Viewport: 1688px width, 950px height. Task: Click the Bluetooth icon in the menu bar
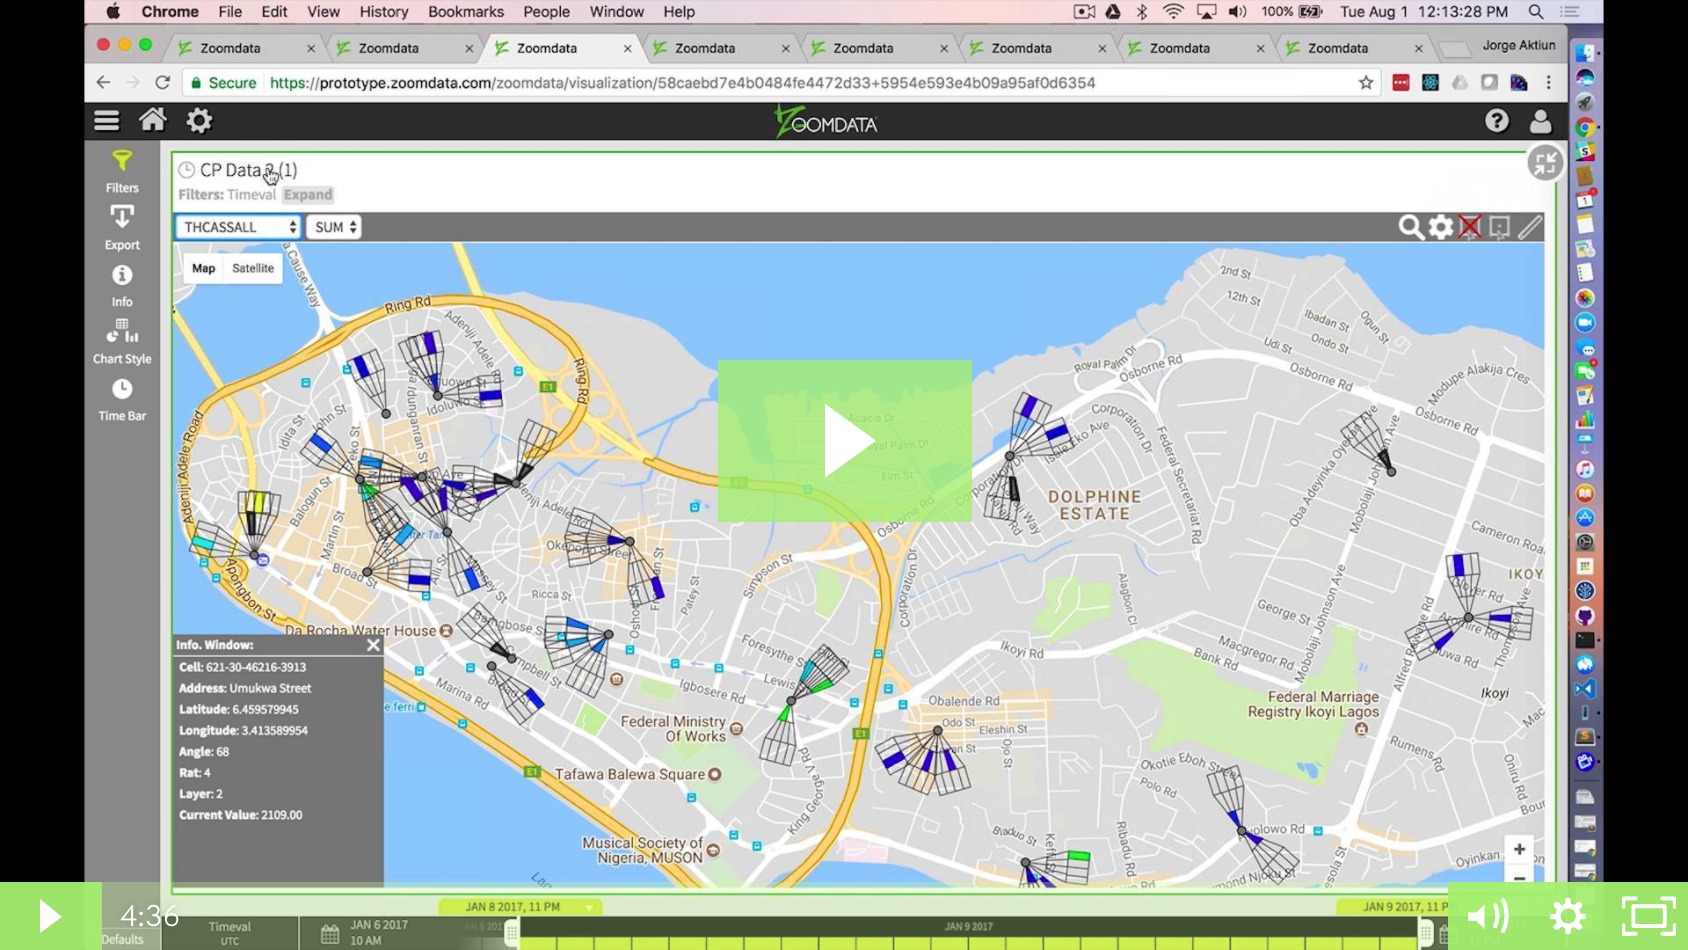pos(1142,12)
